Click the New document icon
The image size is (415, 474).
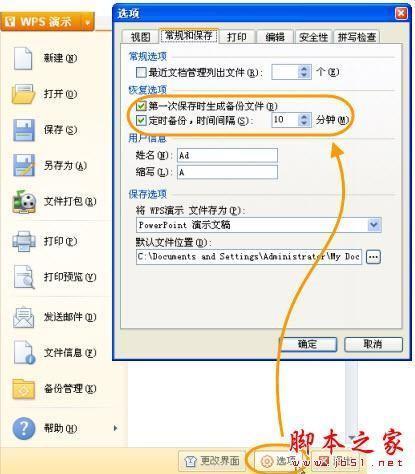(23, 59)
